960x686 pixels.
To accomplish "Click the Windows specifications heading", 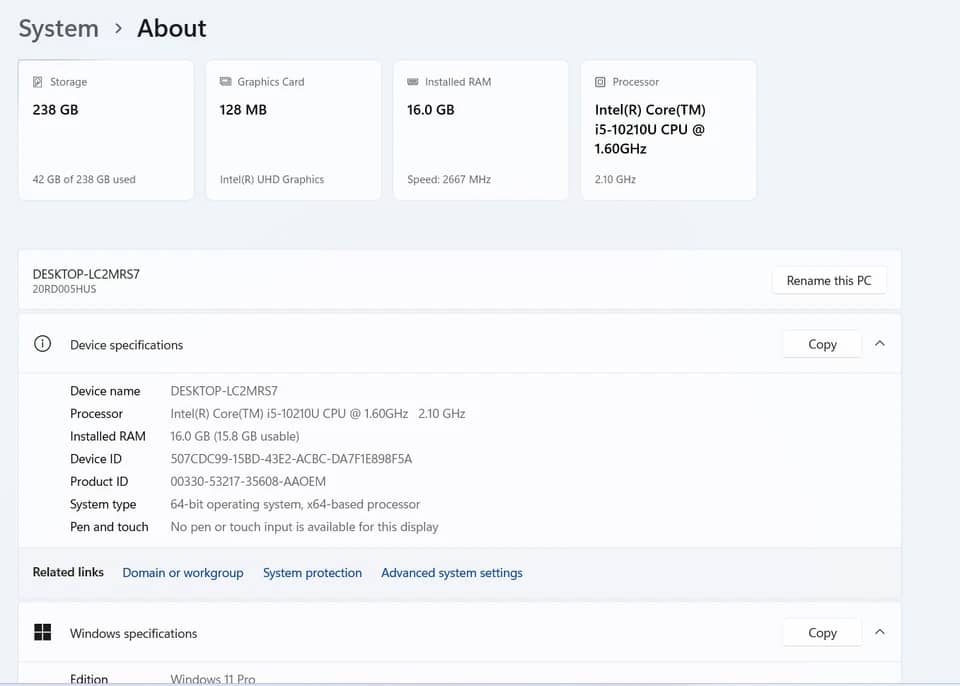I will click(x=133, y=633).
